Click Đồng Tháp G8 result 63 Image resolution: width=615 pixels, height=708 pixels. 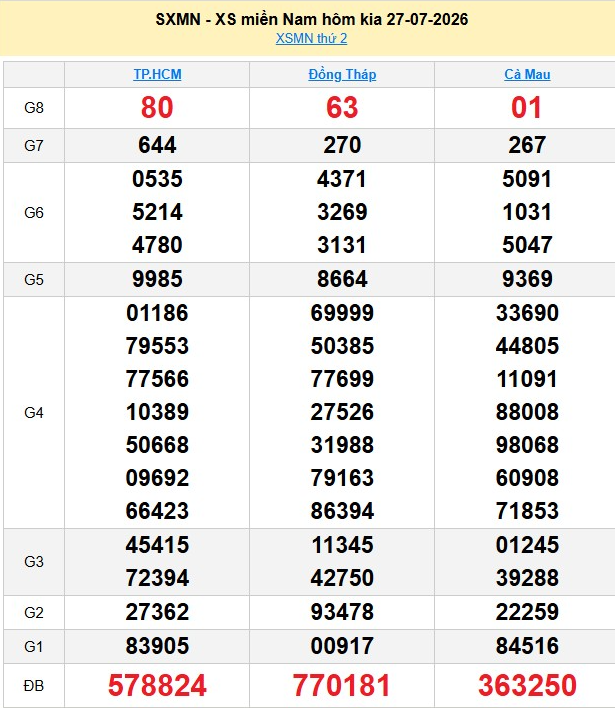pyautogui.click(x=342, y=107)
